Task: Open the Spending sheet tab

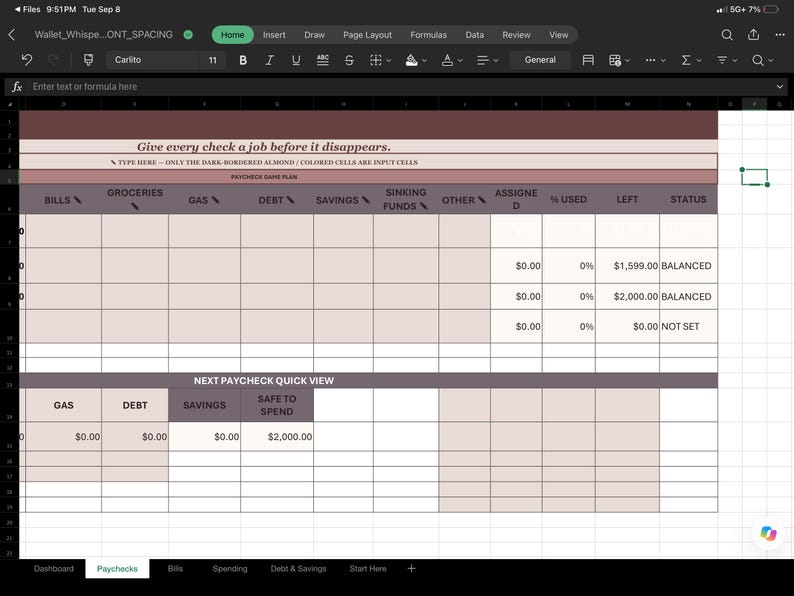Action: 230,568
